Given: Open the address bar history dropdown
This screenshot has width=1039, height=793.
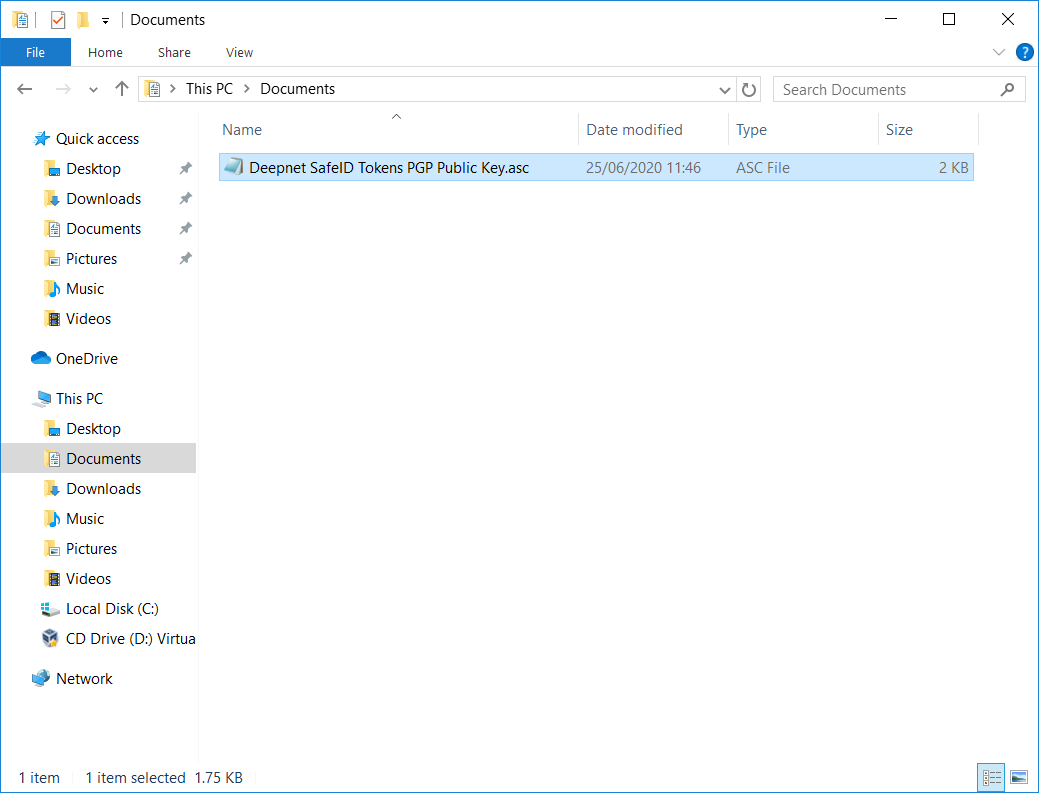Looking at the screenshot, I should click(725, 89).
